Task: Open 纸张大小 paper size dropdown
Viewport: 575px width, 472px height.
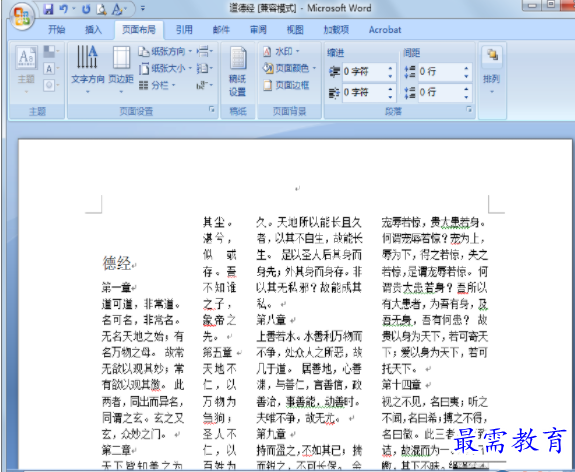Action: pyautogui.click(x=165, y=68)
